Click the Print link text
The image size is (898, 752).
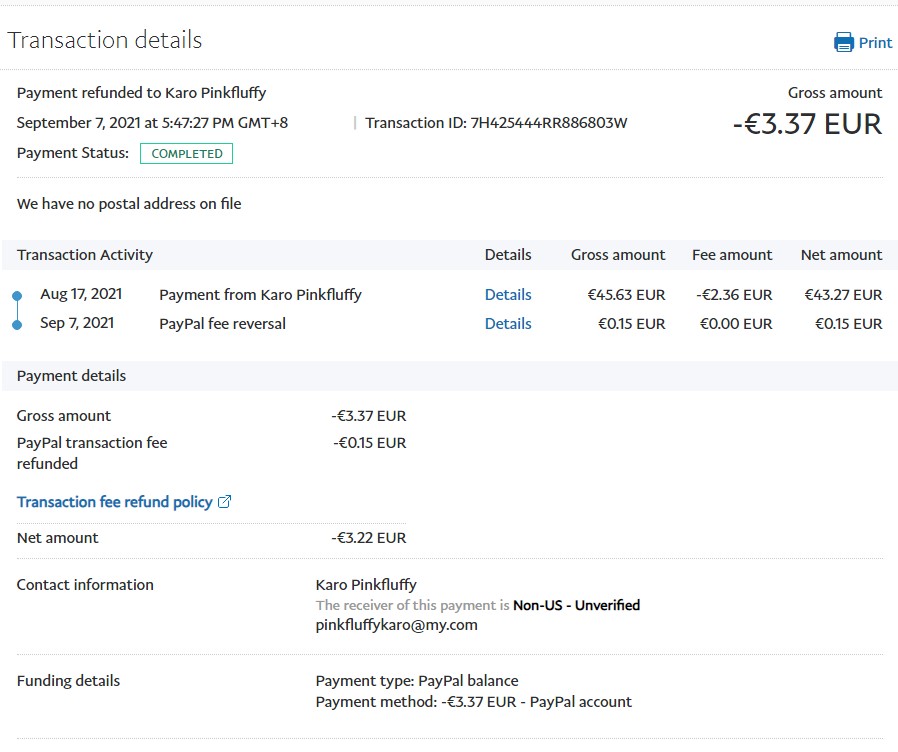coord(875,42)
